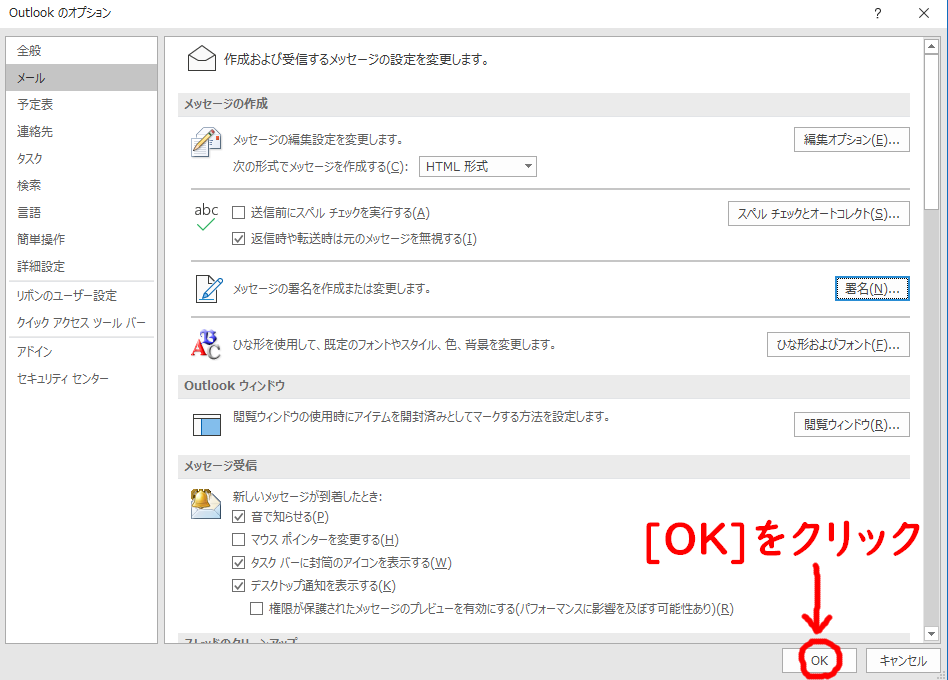Click ひな形およびフォント(F)... button
Image resolution: width=948 pixels, height=680 pixels.
tap(838, 345)
